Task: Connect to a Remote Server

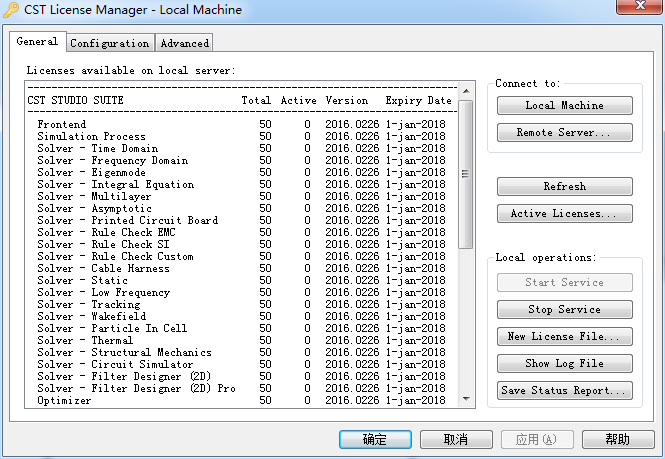Action: point(564,132)
